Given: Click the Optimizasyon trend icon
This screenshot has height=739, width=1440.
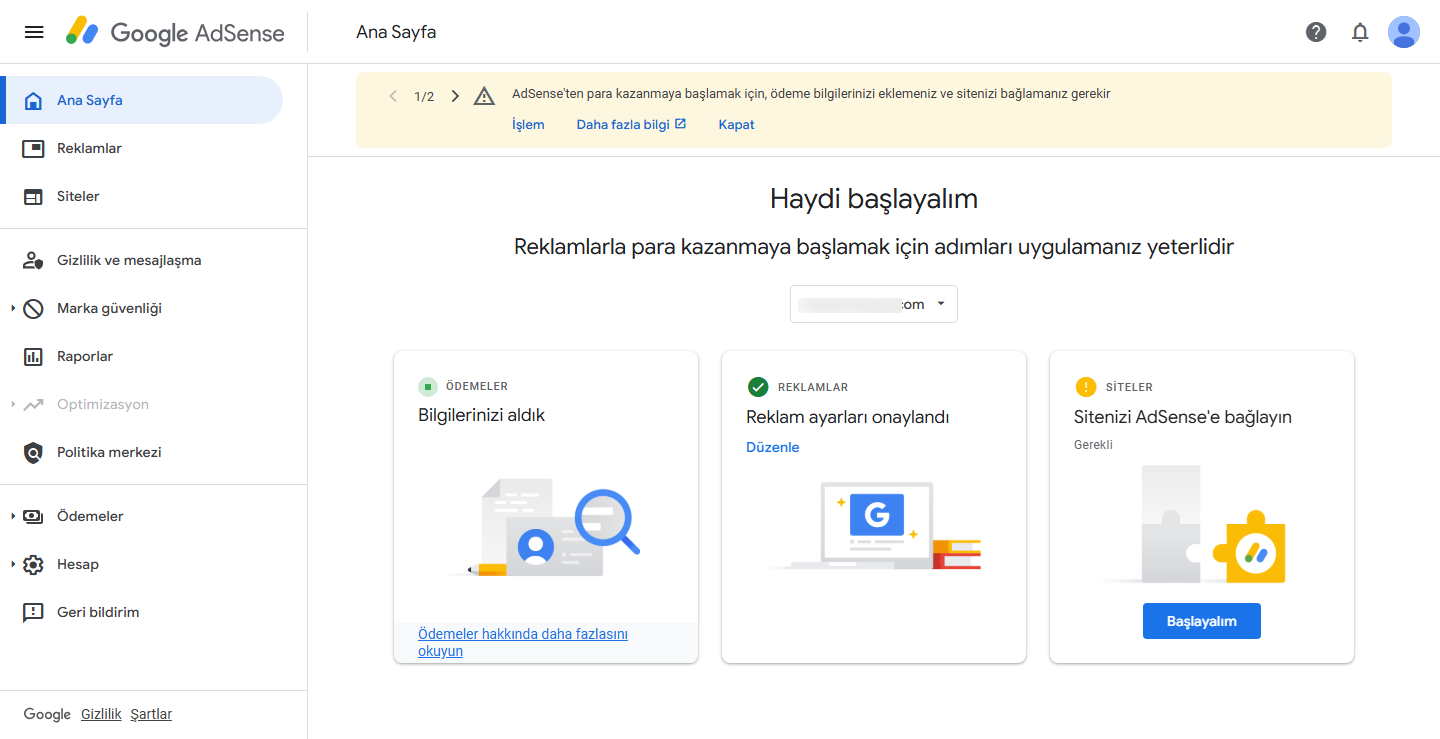Looking at the screenshot, I should pyautogui.click(x=33, y=404).
